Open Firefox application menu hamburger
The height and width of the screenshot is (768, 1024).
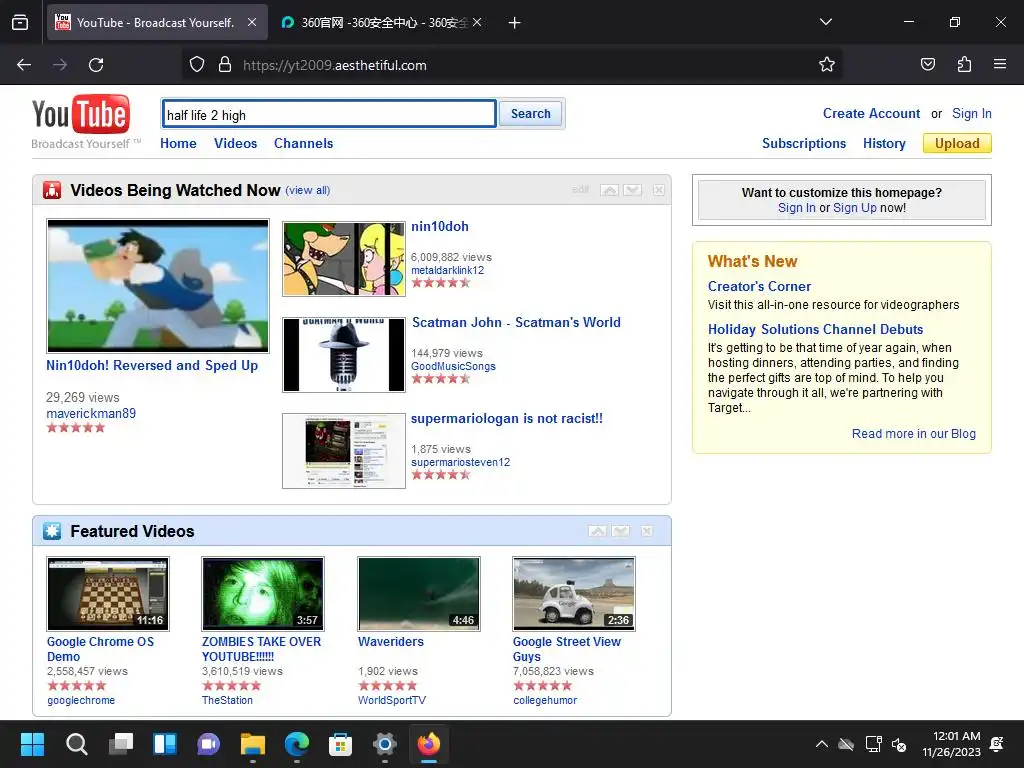[1000, 64]
